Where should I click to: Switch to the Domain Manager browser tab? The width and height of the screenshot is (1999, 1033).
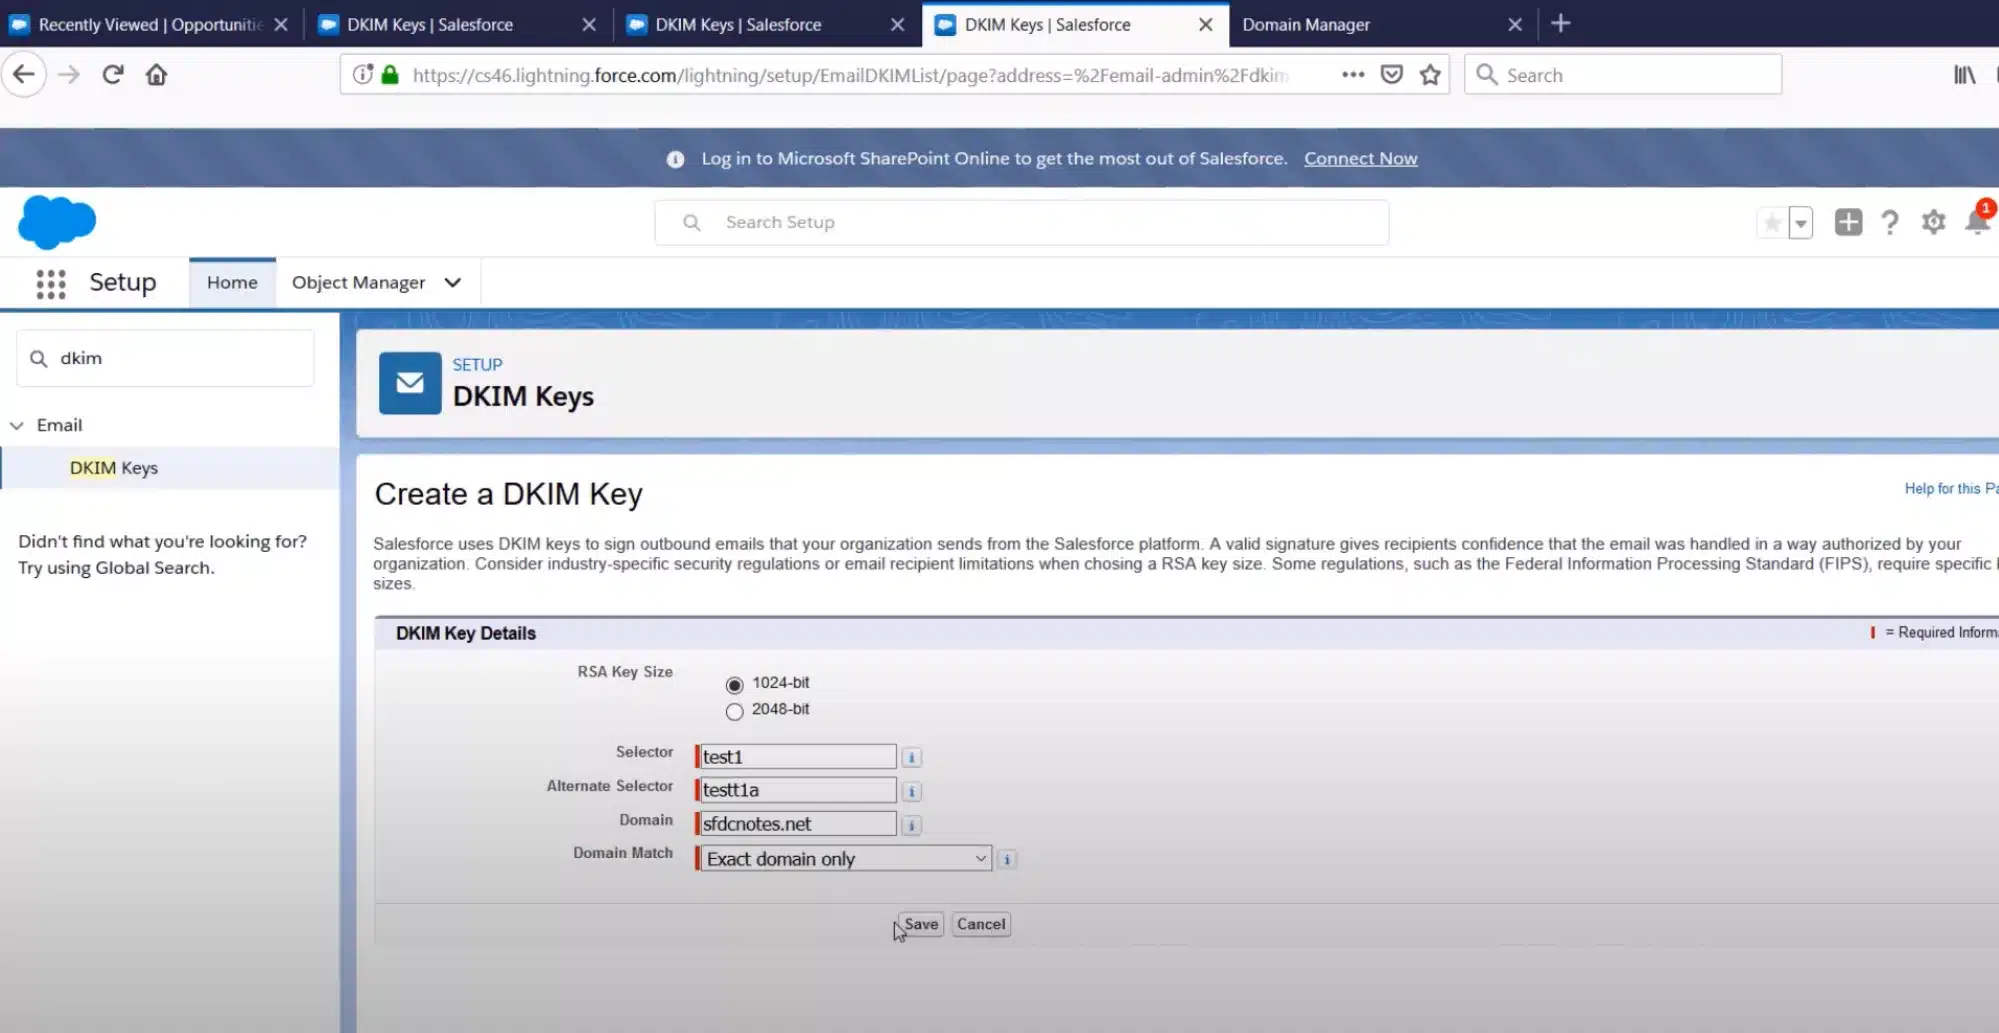pyautogui.click(x=1305, y=25)
